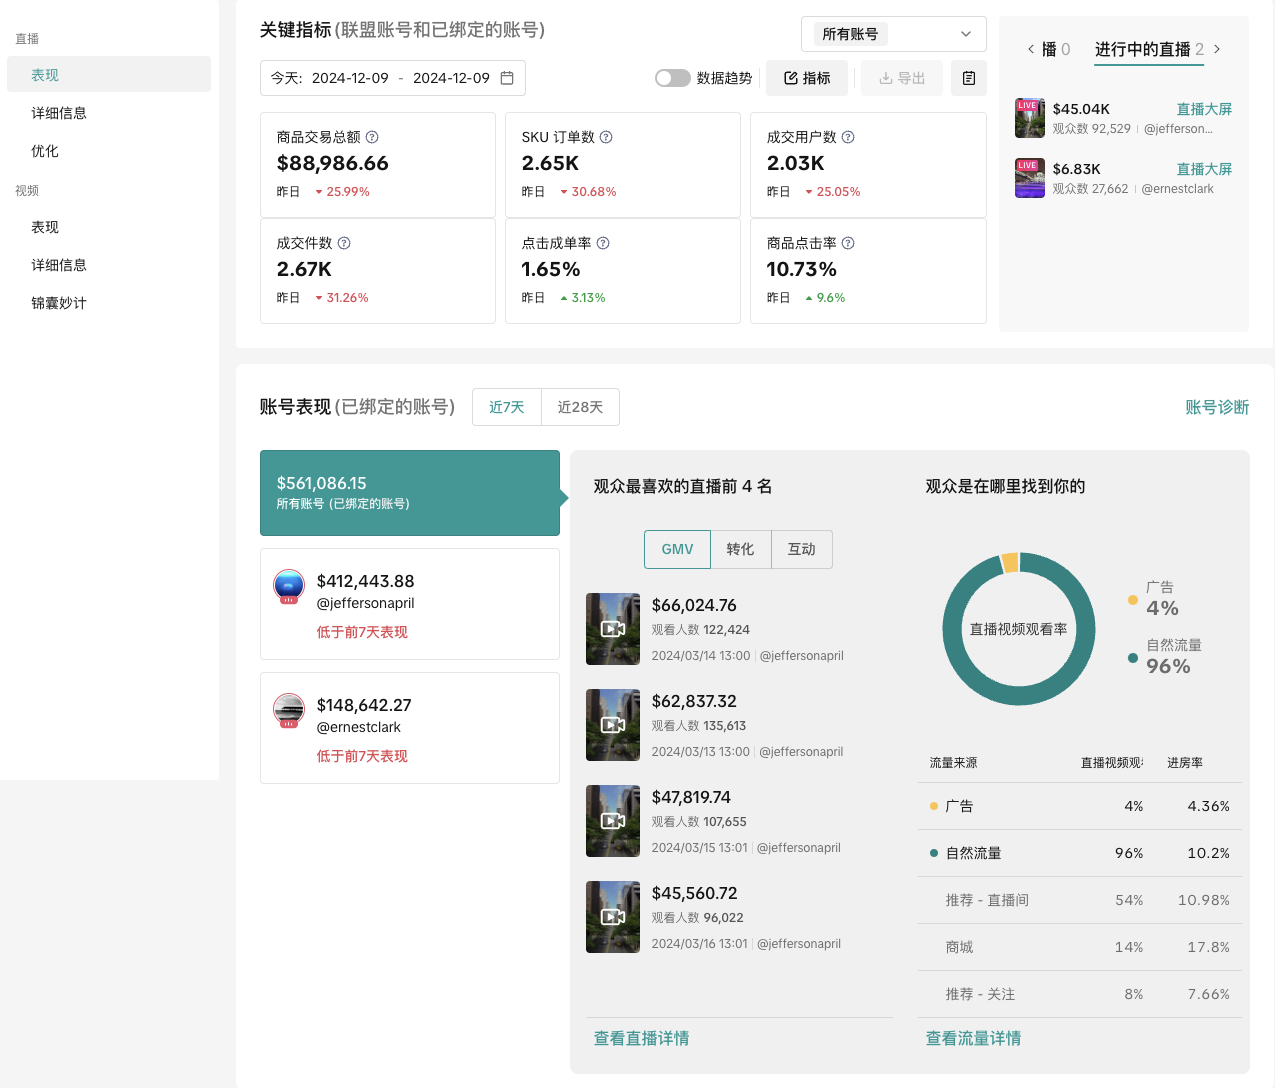The height and width of the screenshot is (1088, 1275).
Task: Select the 近28天 time range option
Action: (580, 407)
